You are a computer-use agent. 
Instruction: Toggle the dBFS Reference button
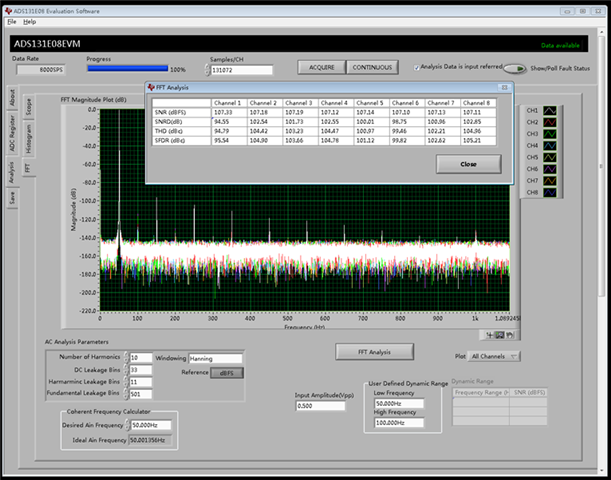[227, 373]
